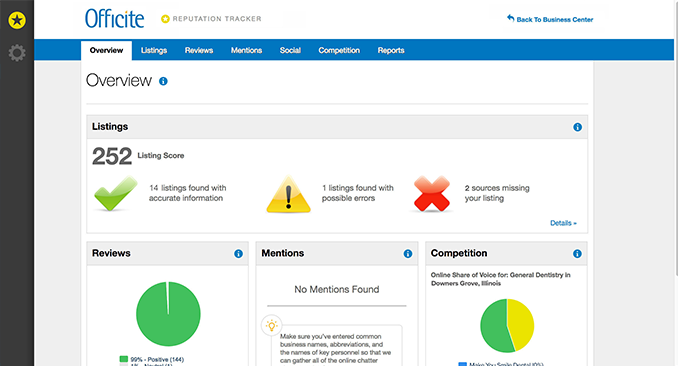Click the 'No Mentions Found' text

337,289
